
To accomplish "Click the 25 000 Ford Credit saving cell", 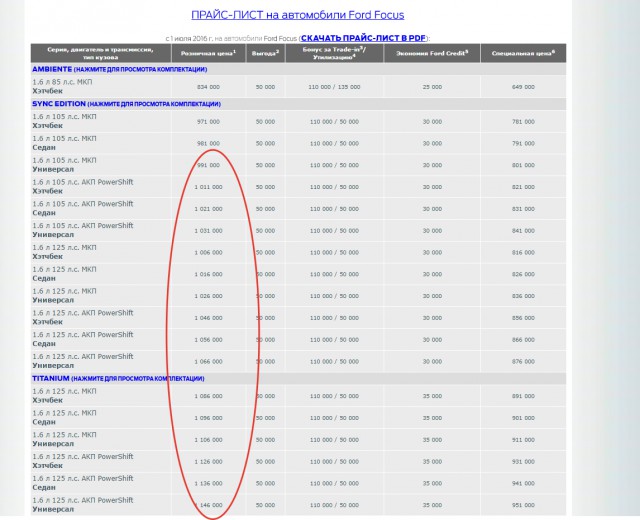I will click(432, 87).
